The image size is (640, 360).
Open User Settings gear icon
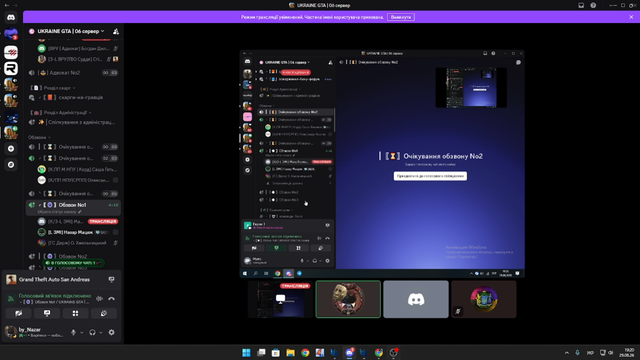tap(111, 333)
